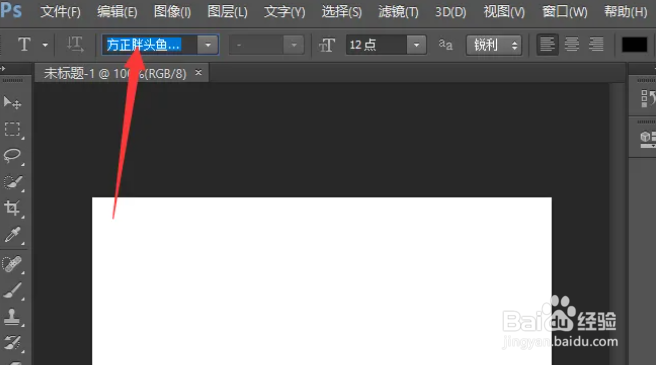Open the 窗口(W) menu
656x365 pixels.
point(565,11)
